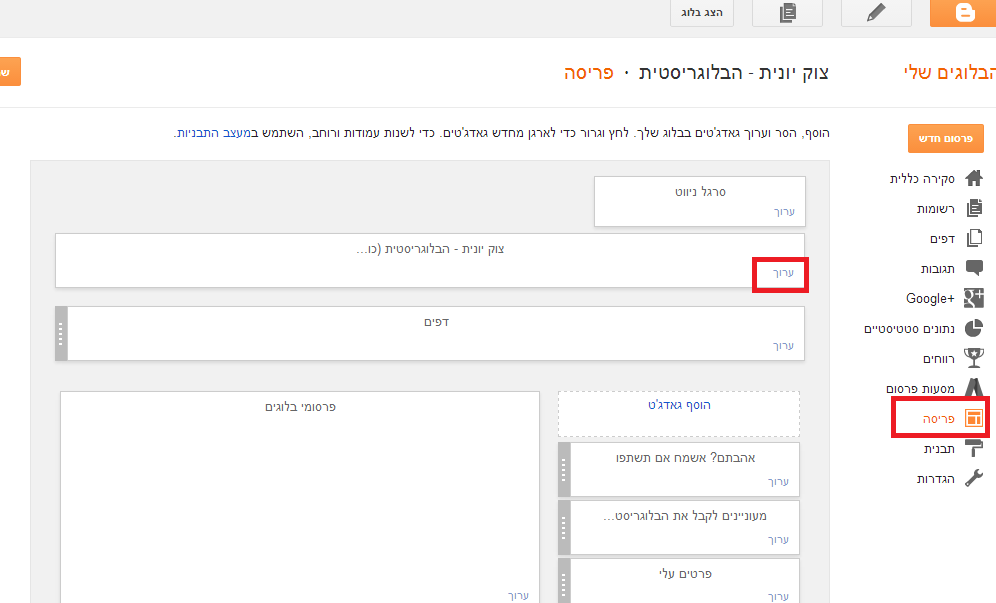Open מסעות פרסום in sidebar
Screen dimensions: 996x603
click(x=920, y=389)
